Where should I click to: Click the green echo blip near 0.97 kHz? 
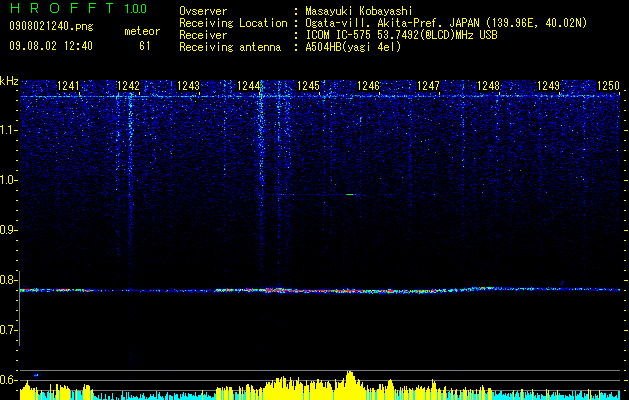pos(350,195)
